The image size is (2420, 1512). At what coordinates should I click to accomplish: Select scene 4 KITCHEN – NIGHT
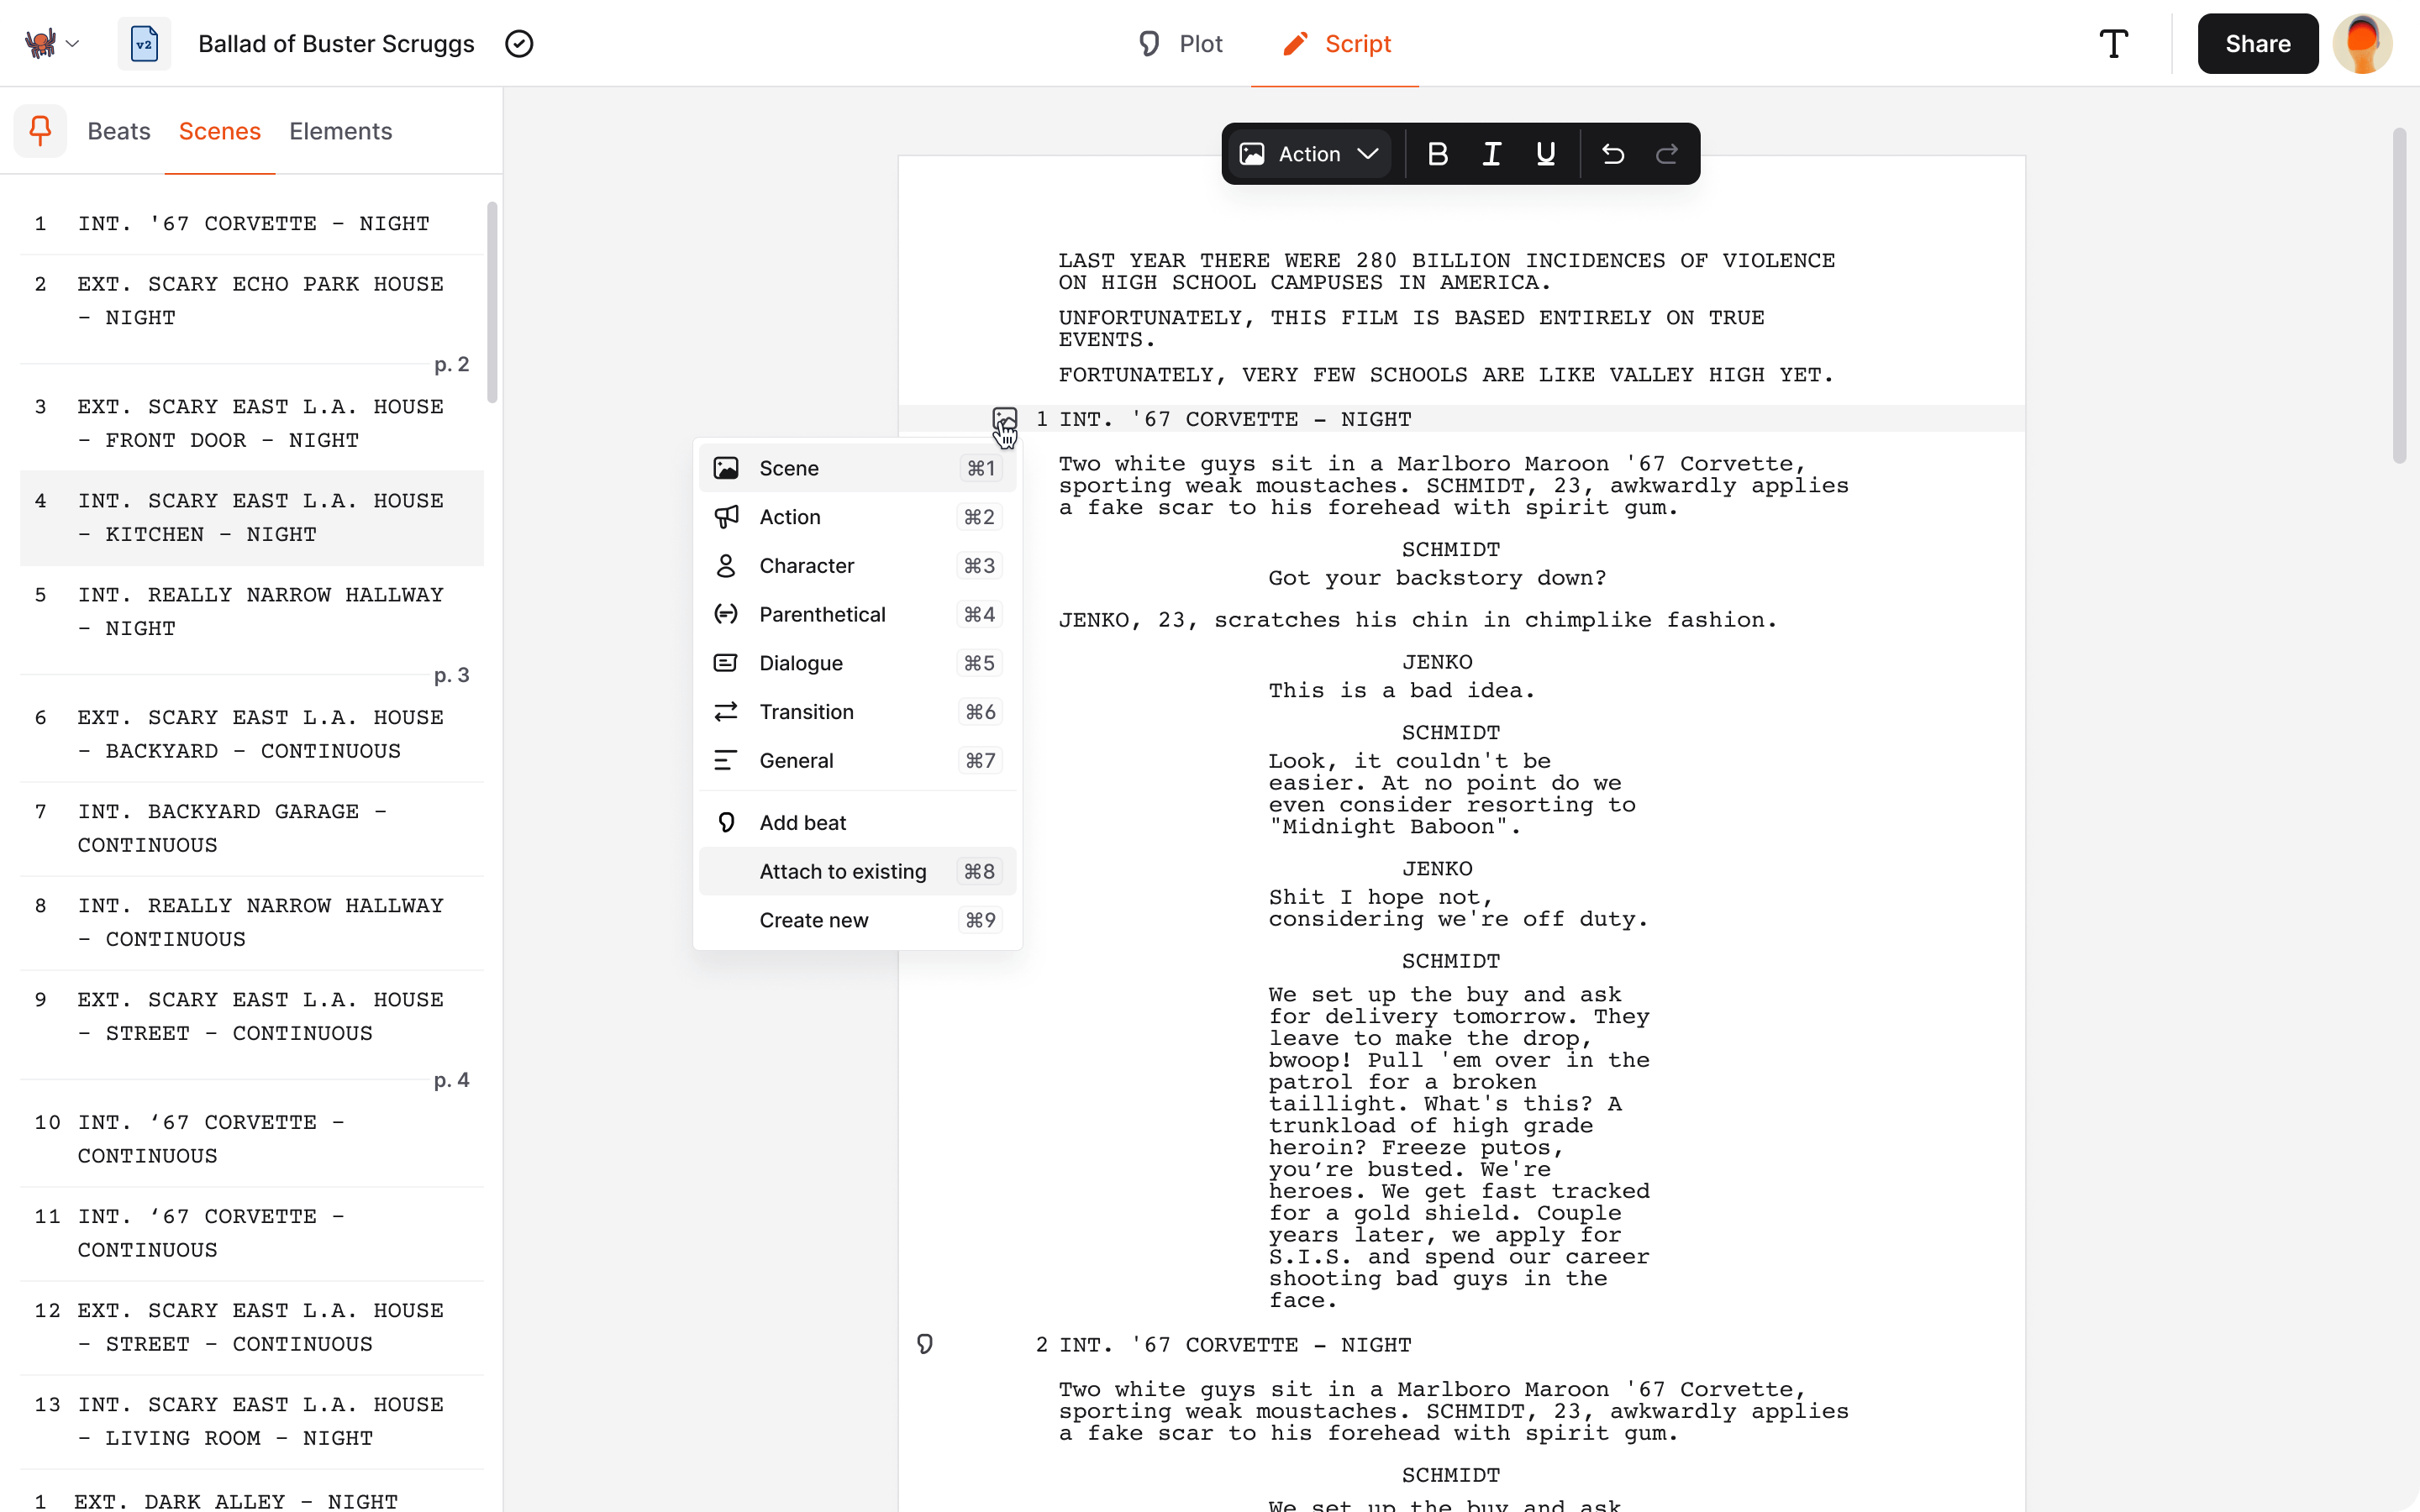pos(252,518)
